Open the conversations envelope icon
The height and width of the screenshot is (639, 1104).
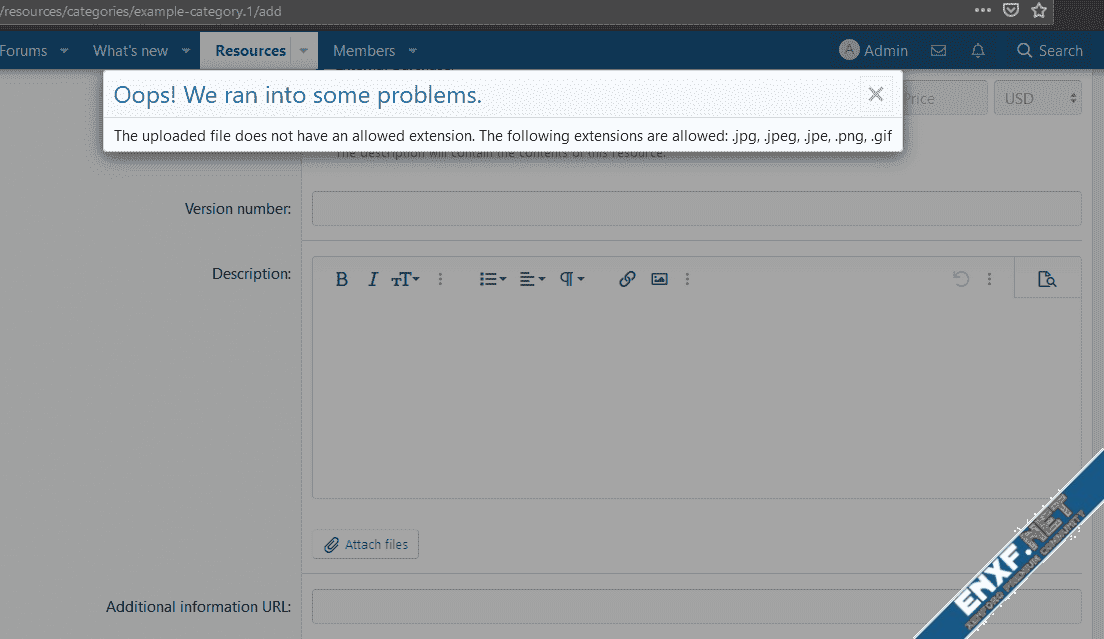938,51
